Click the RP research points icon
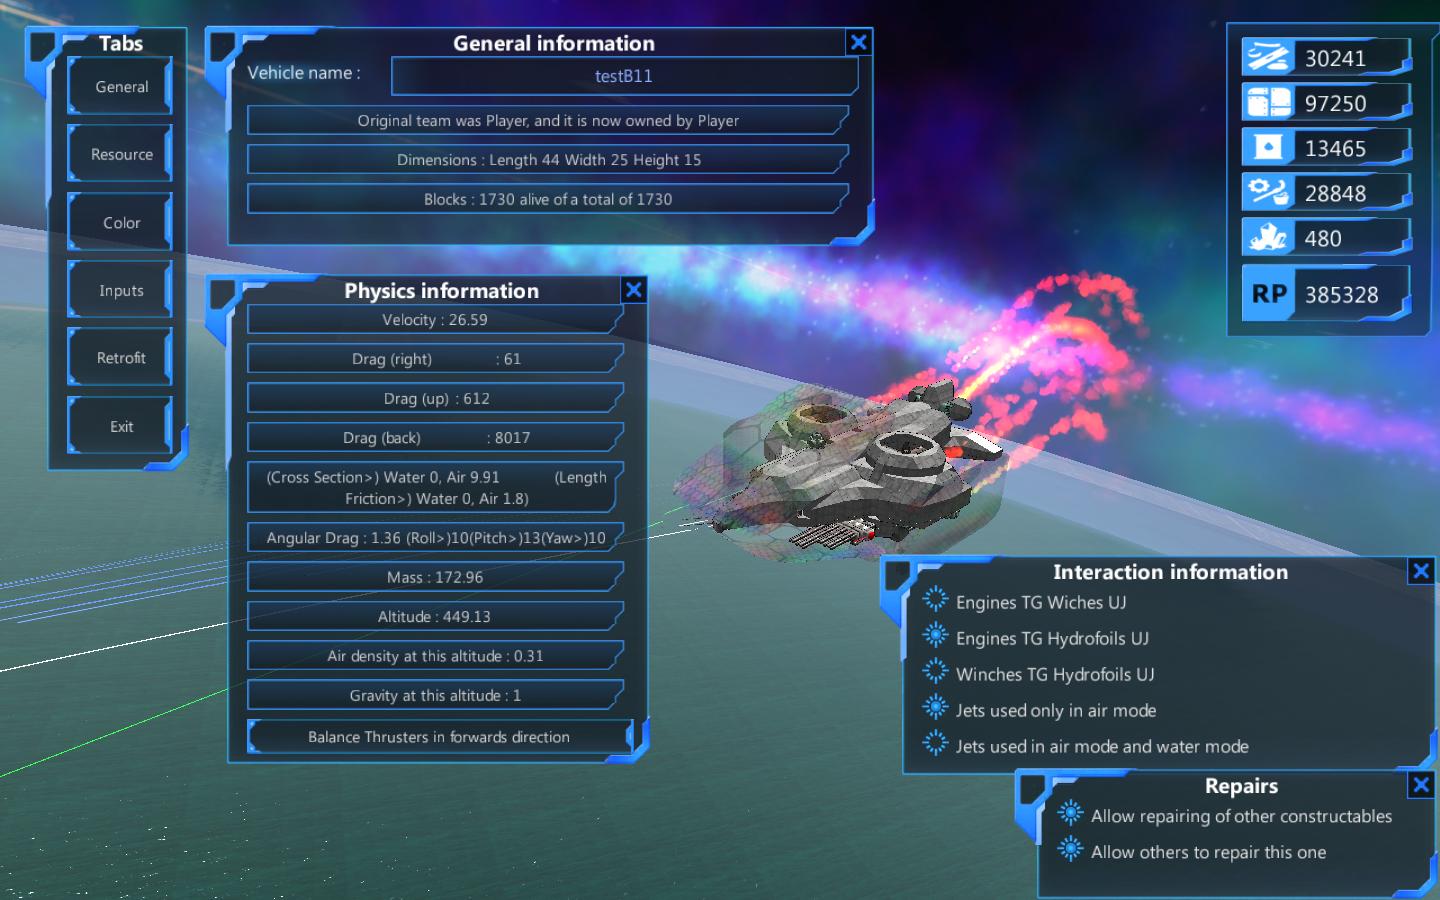Image resolution: width=1440 pixels, height=900 pixels. pos(1268,294)
